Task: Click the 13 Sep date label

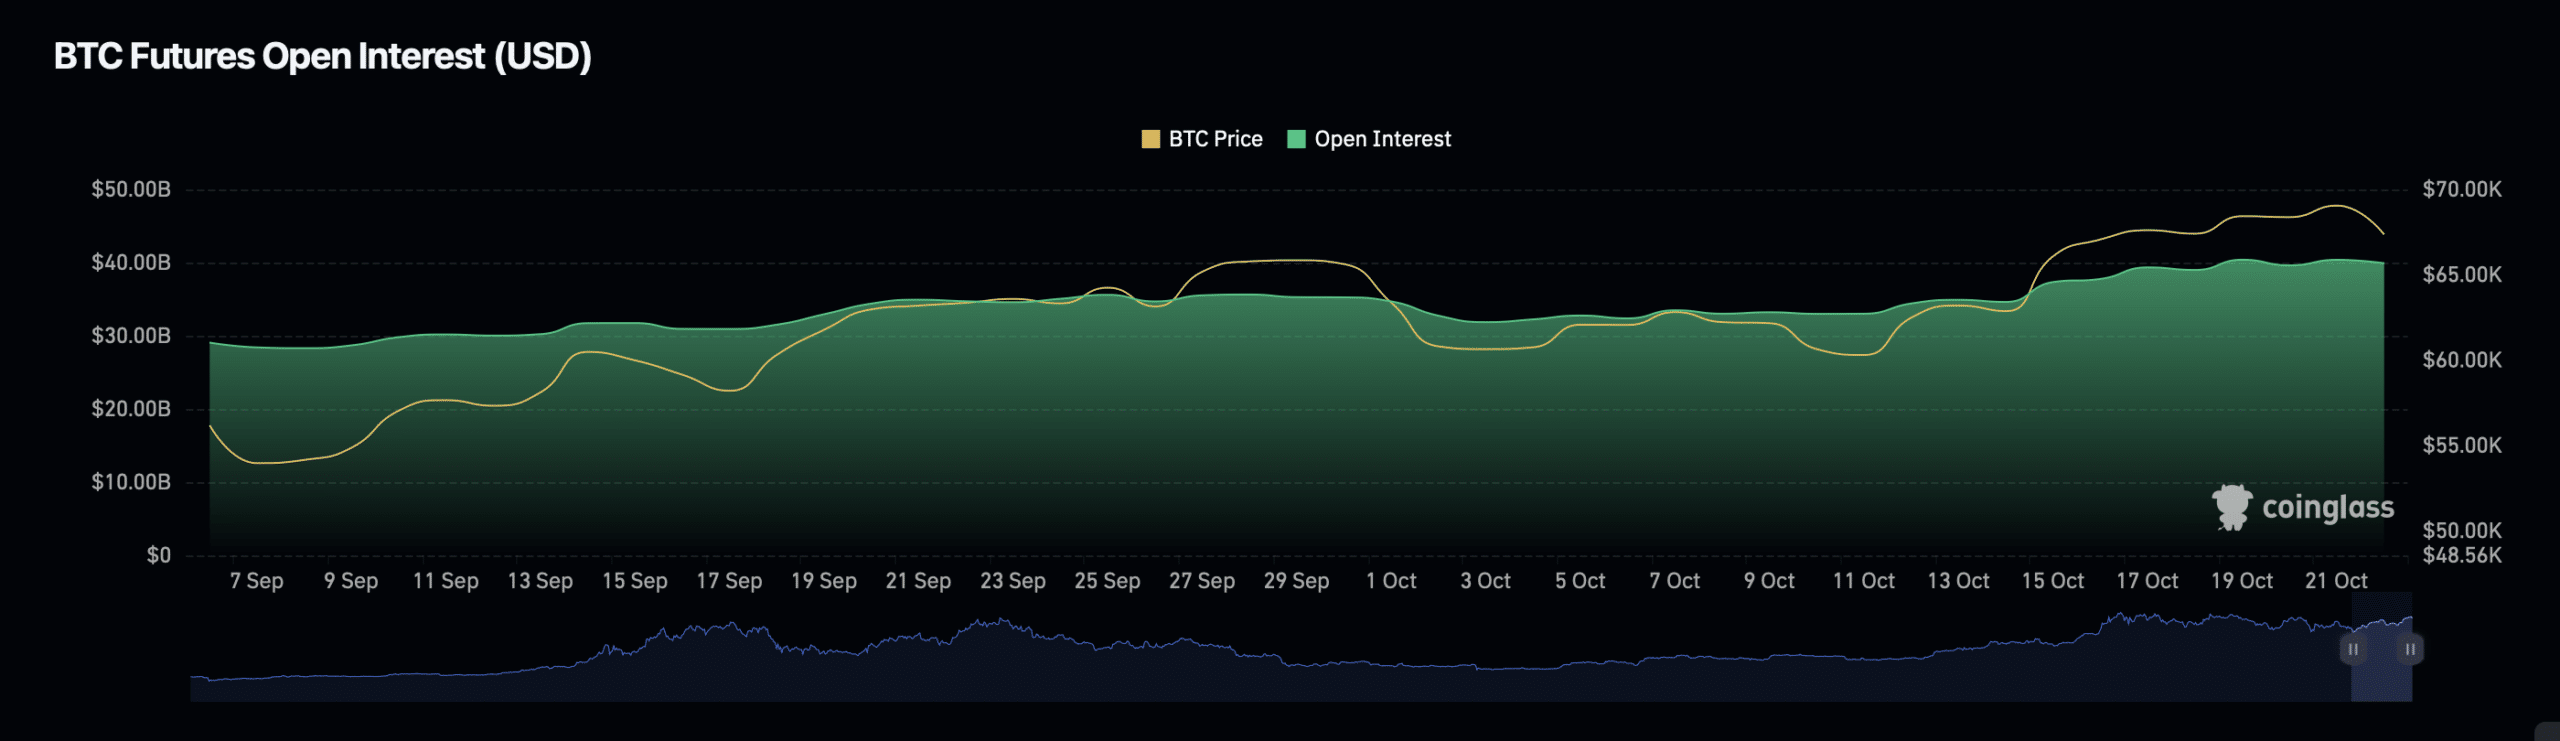Action: tap(540, 581)
